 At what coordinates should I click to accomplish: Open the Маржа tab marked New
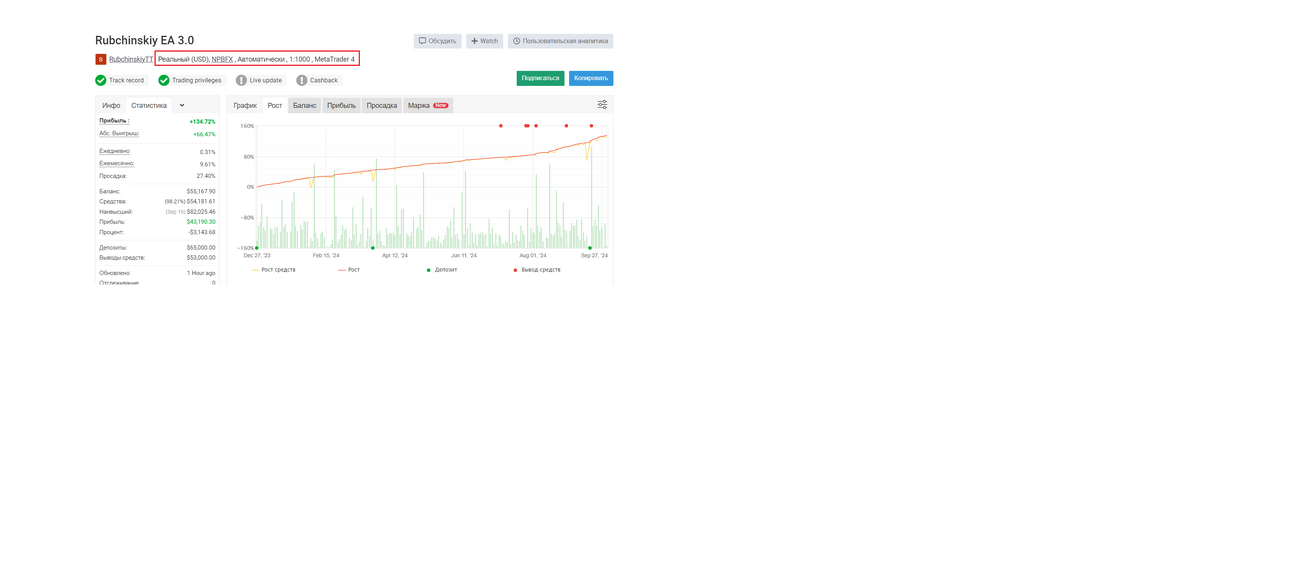coord(428,105)
